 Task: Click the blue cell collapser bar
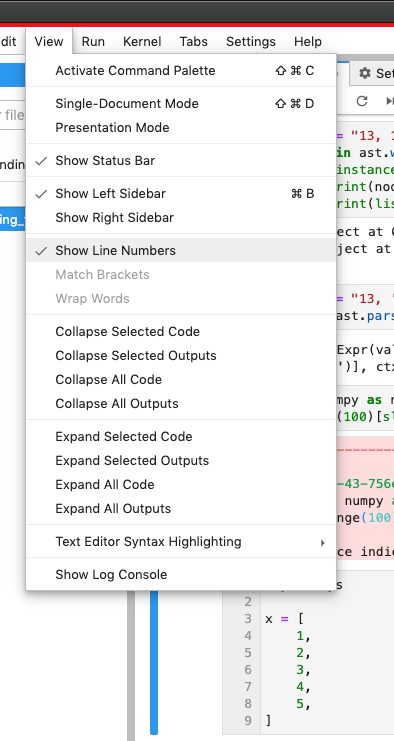154,662
